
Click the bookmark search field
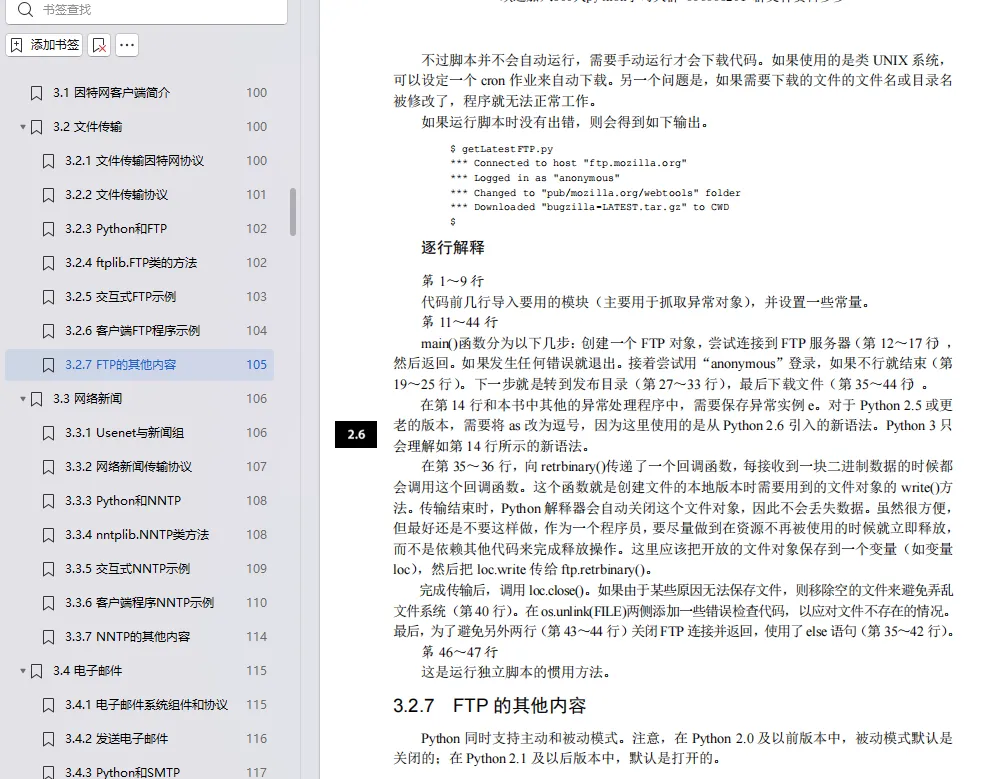146,9
